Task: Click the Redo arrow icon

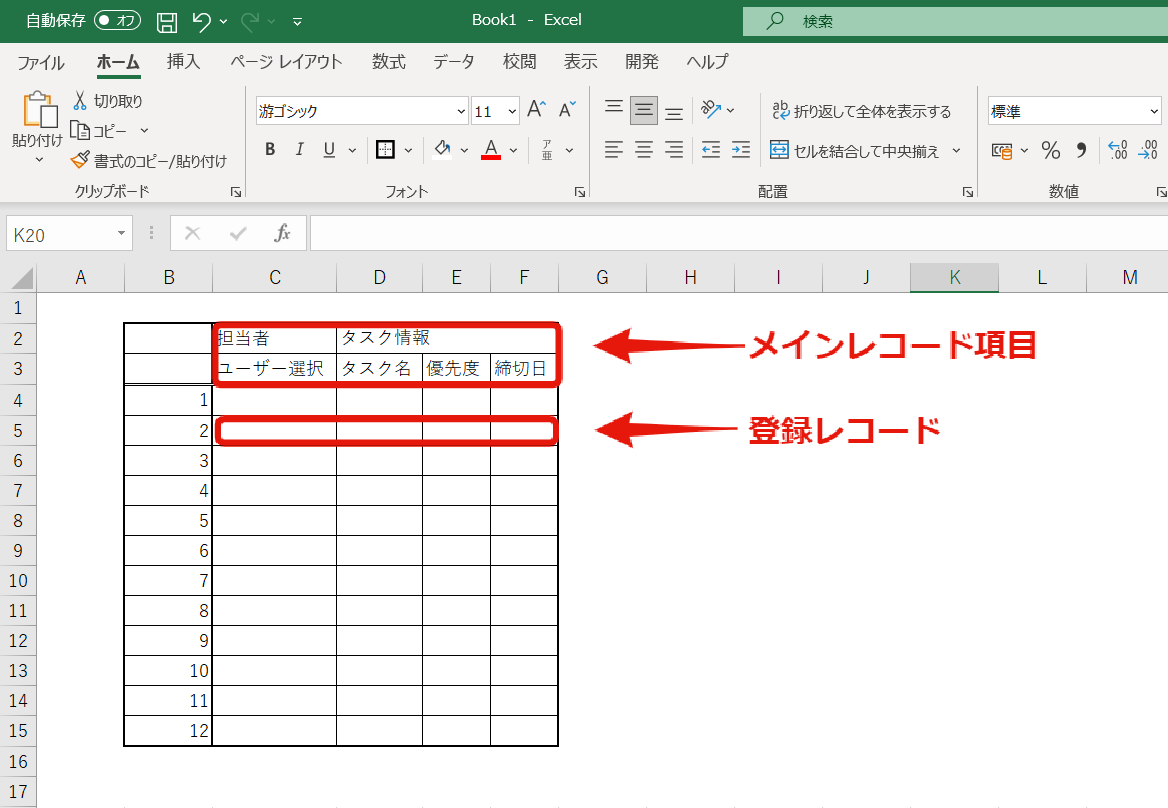Action: click(x=249, y=21)
